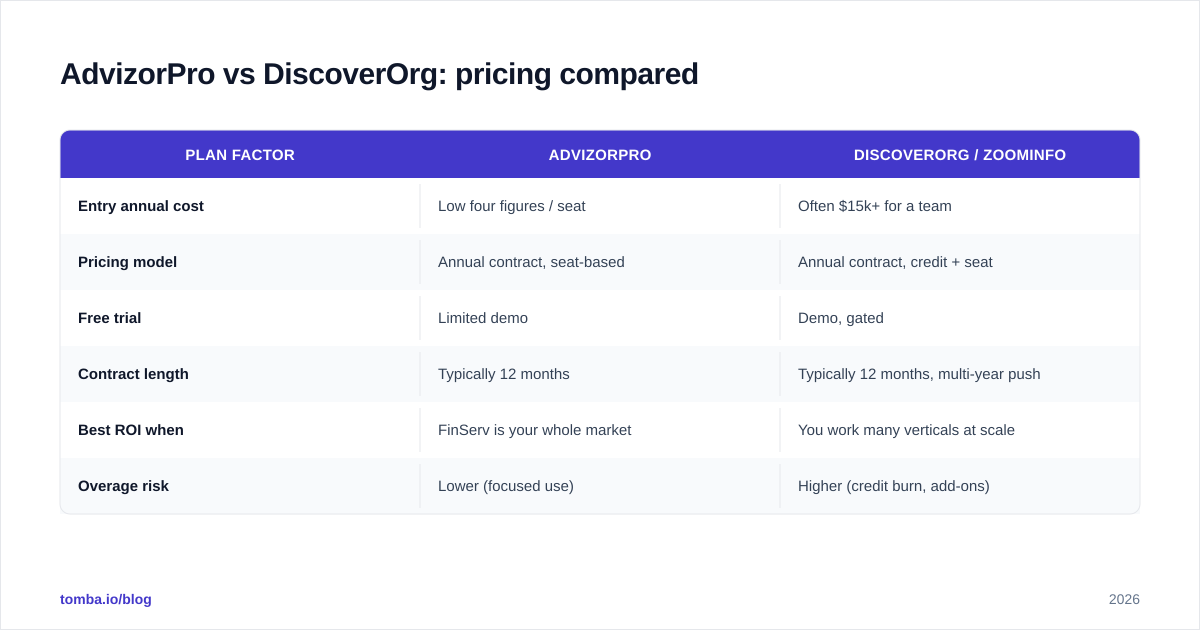Screen dimensions: 1200x630
Task: Select the 'DISCOVERORG / ZOOMINFO' column header
Action: coord(960,155)
